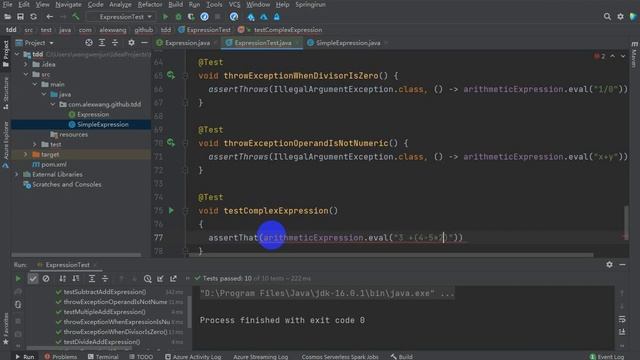Click the Build project hammer icon
The height and width of the screenshot is (360, 640).
(x=76, y=17)
